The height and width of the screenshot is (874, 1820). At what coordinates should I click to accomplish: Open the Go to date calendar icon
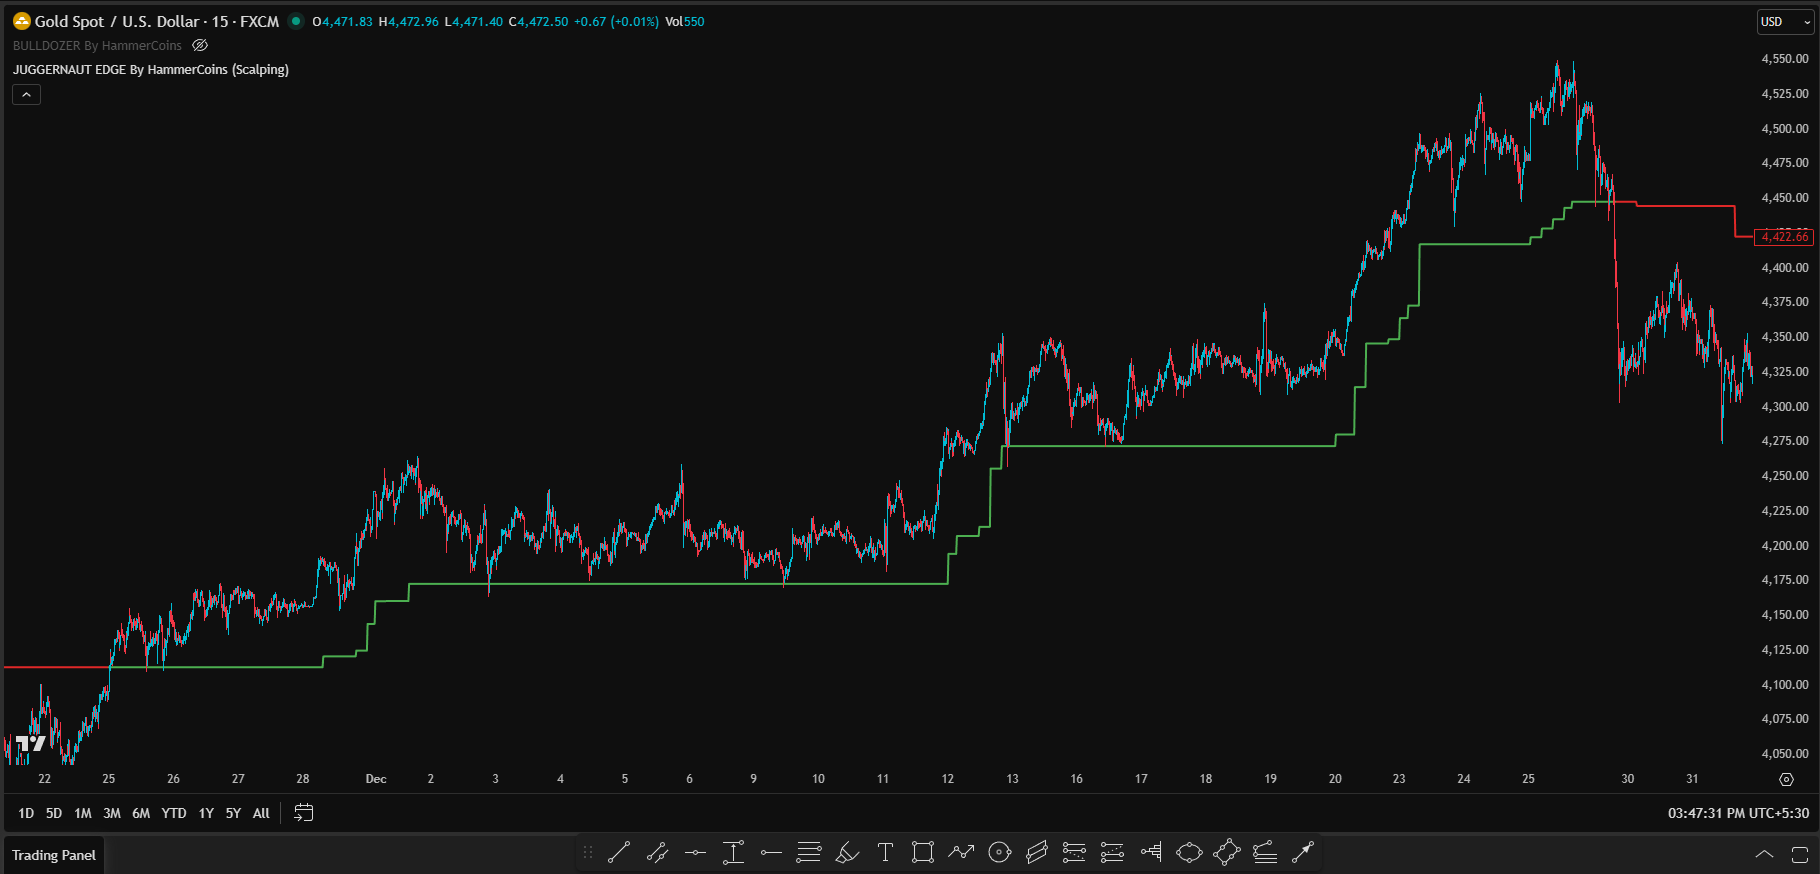tap(304, 813)
